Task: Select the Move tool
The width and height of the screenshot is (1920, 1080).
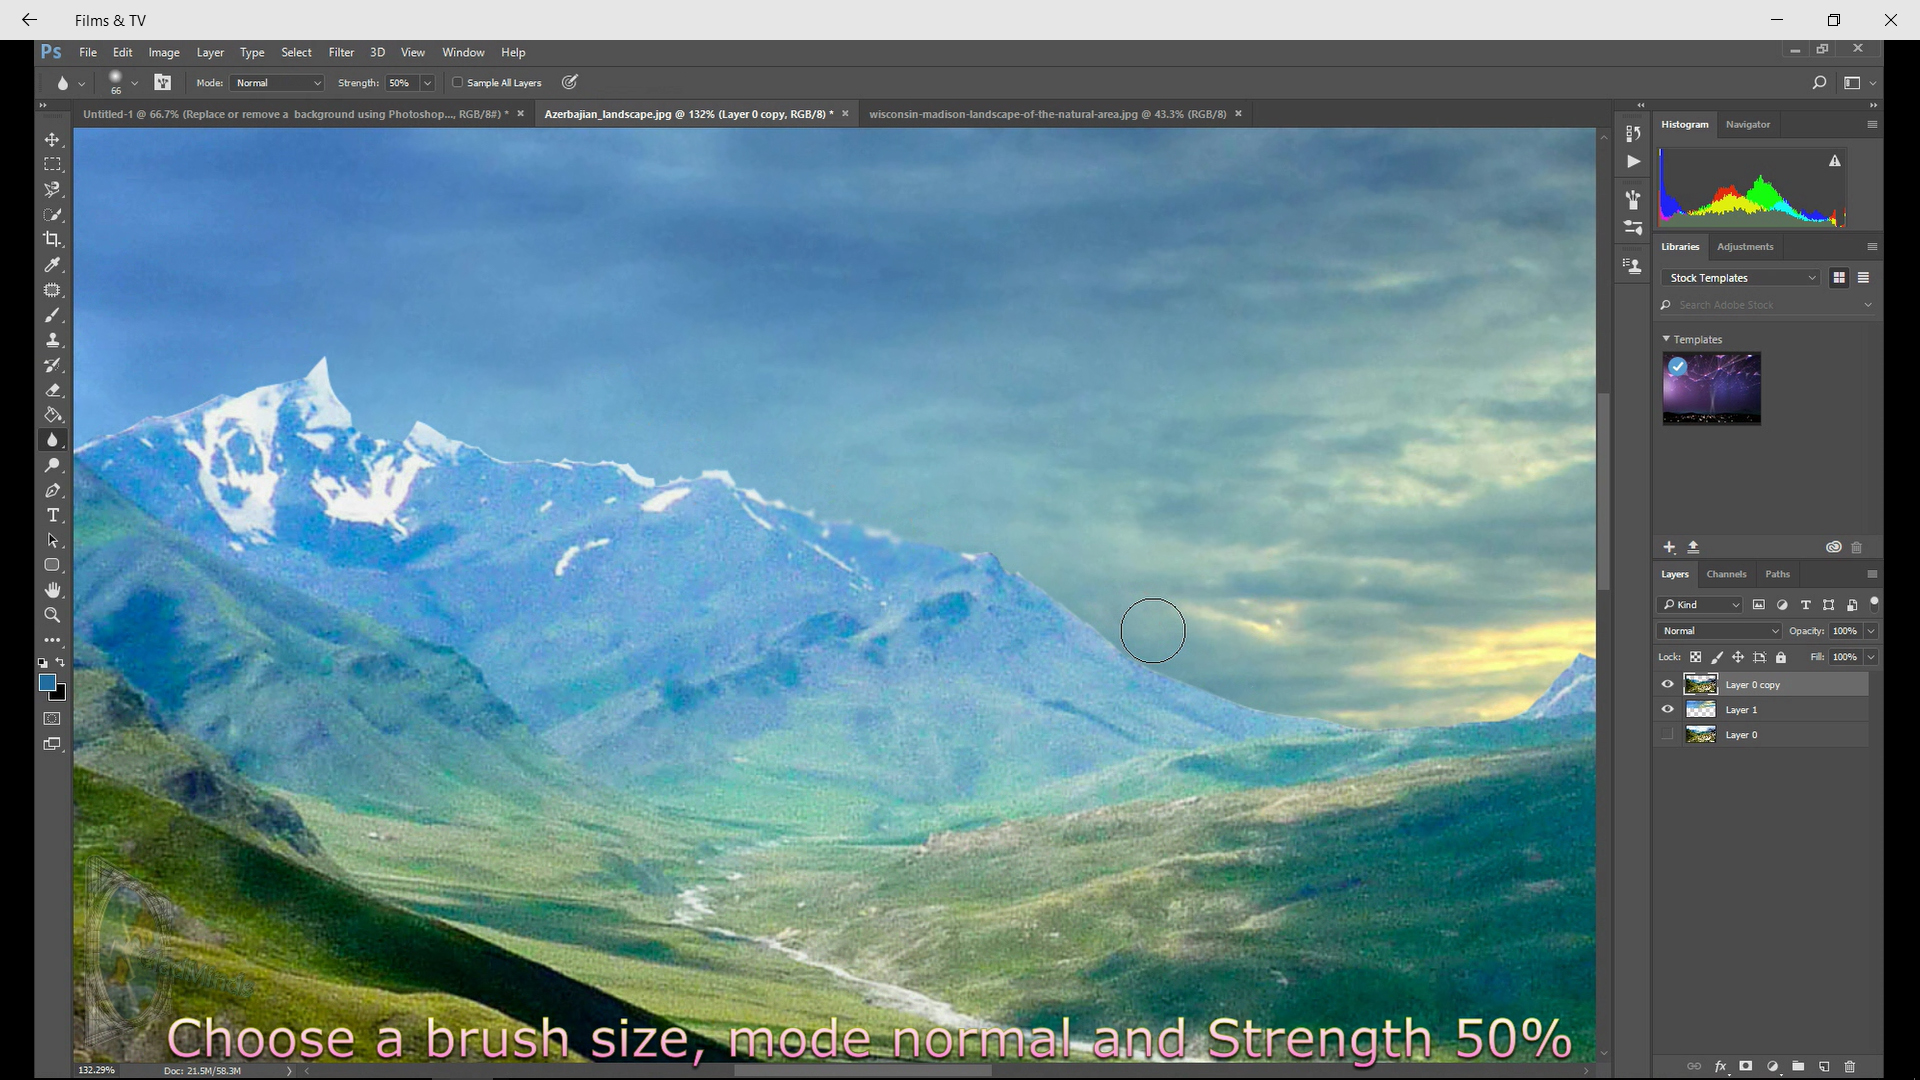Action: tap(53, 139)
